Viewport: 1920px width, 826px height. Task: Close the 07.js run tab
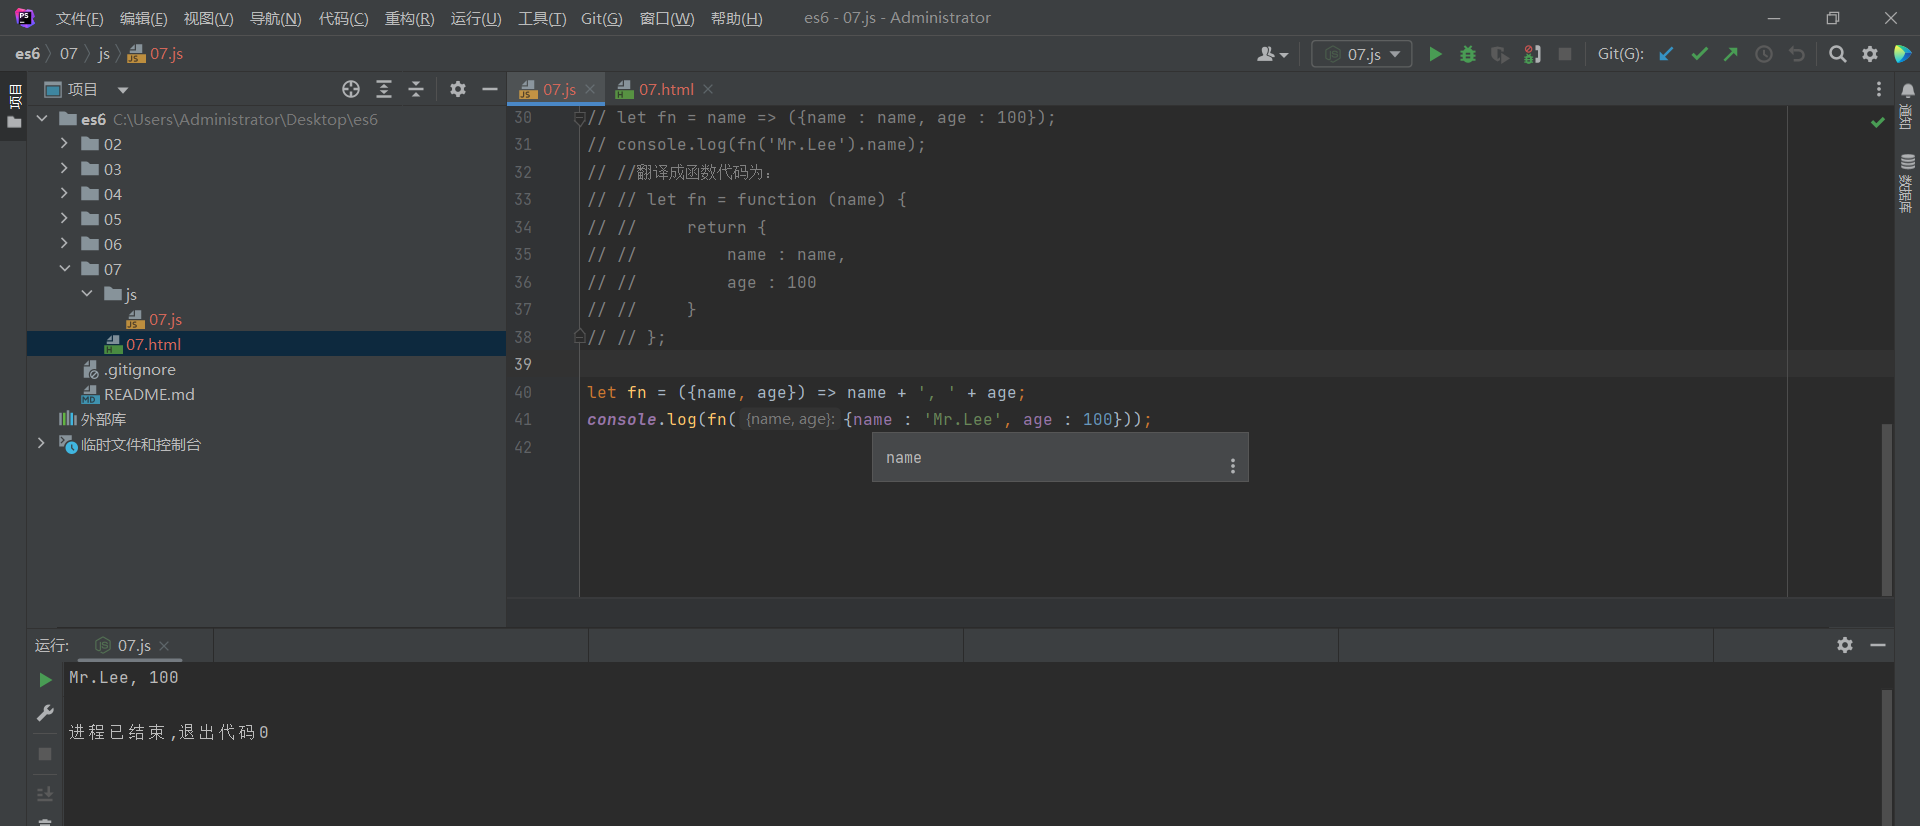pos(165,646)
